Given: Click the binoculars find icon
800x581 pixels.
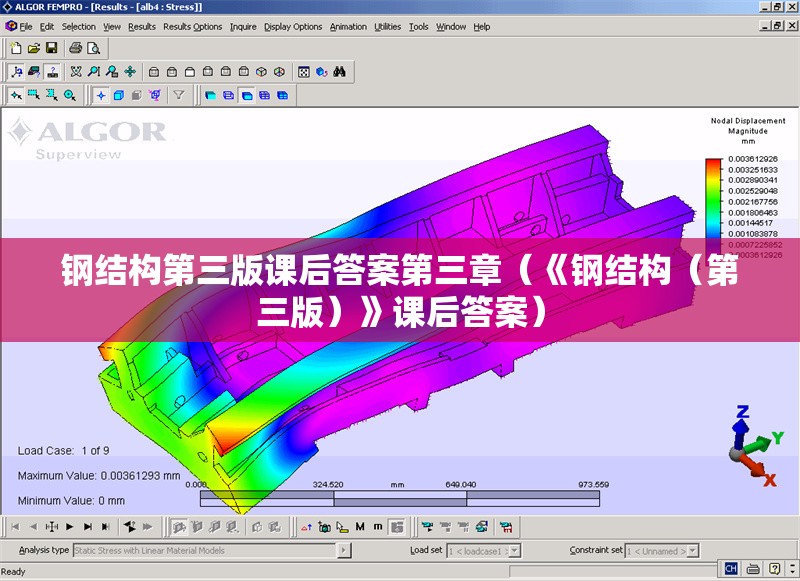Looking at the screenshot, I should tap(340, 72).
